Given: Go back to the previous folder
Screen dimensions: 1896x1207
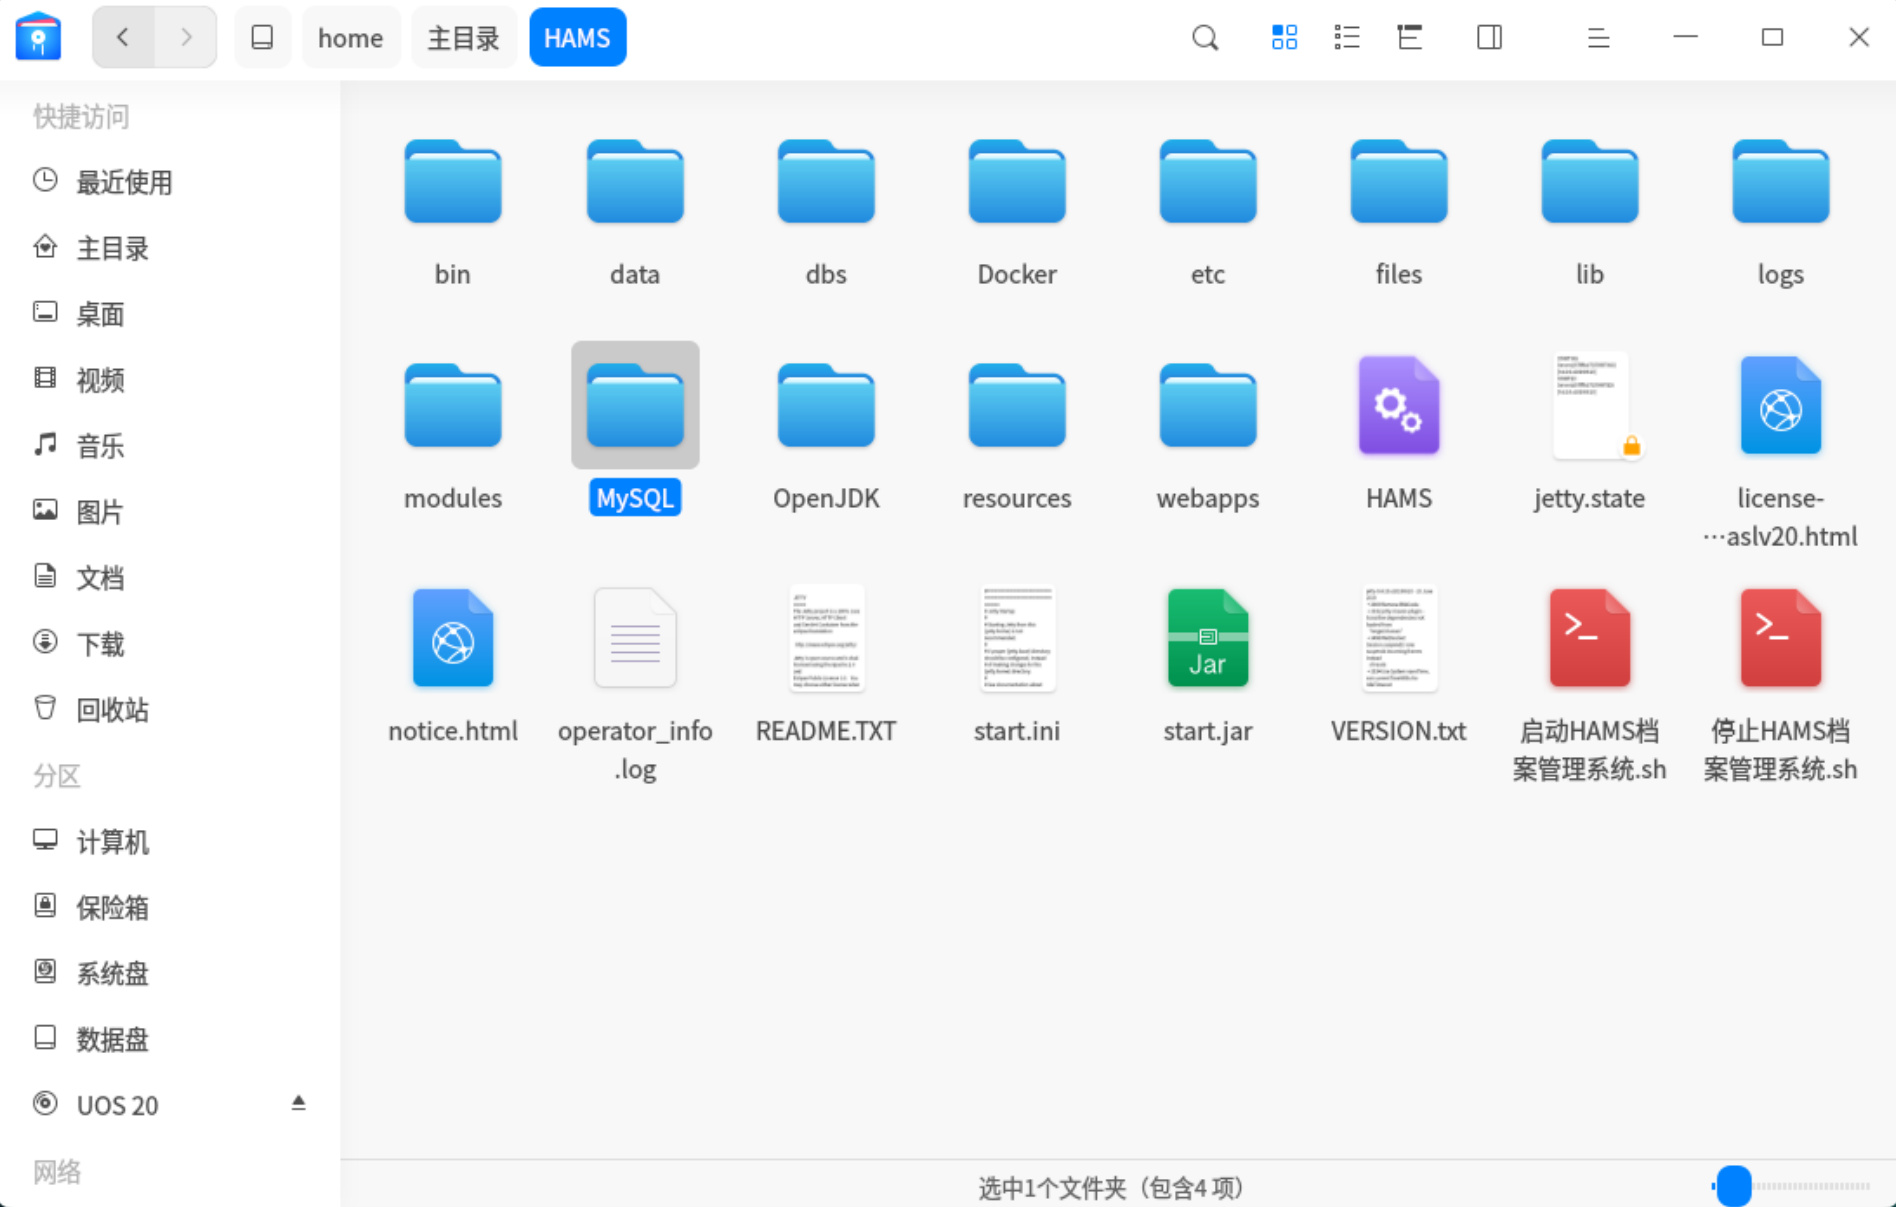Looking at the screenshot, I should point(123,38).
